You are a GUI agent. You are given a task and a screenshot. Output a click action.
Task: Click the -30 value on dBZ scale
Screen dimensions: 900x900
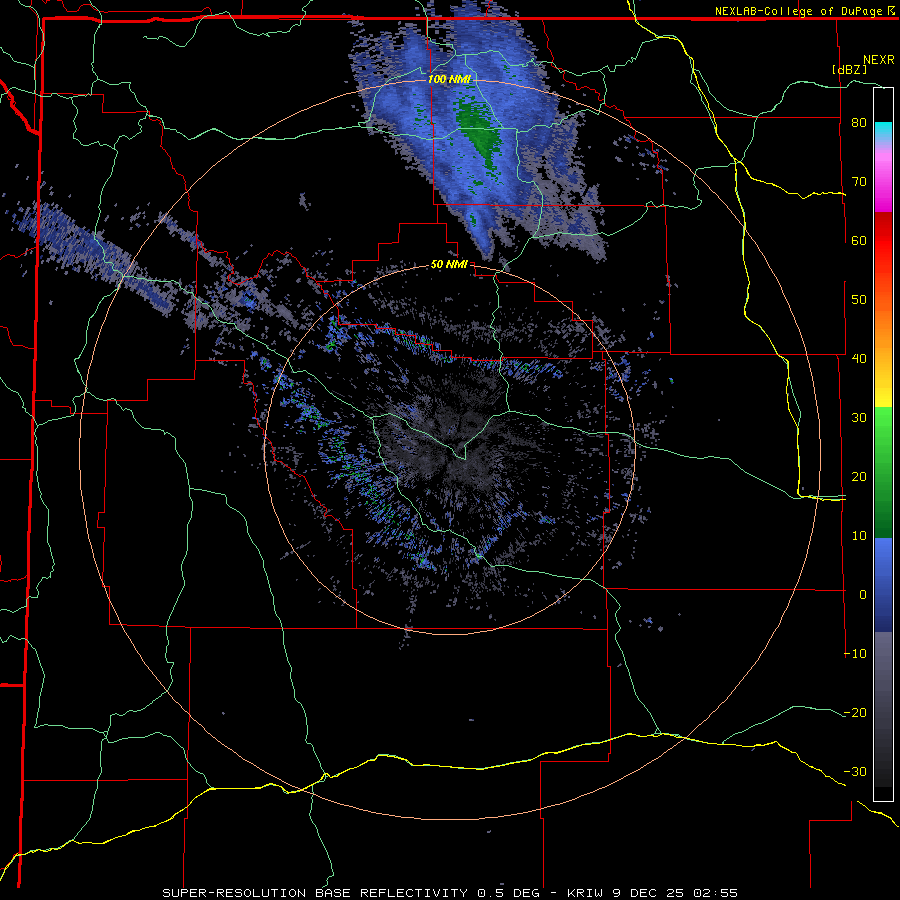click(x=855, y=772)
